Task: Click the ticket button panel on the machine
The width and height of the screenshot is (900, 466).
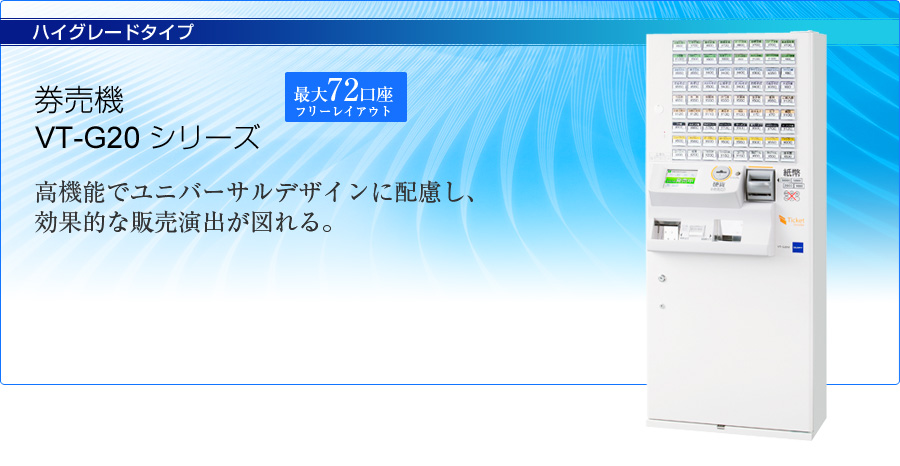Action: 734,100
